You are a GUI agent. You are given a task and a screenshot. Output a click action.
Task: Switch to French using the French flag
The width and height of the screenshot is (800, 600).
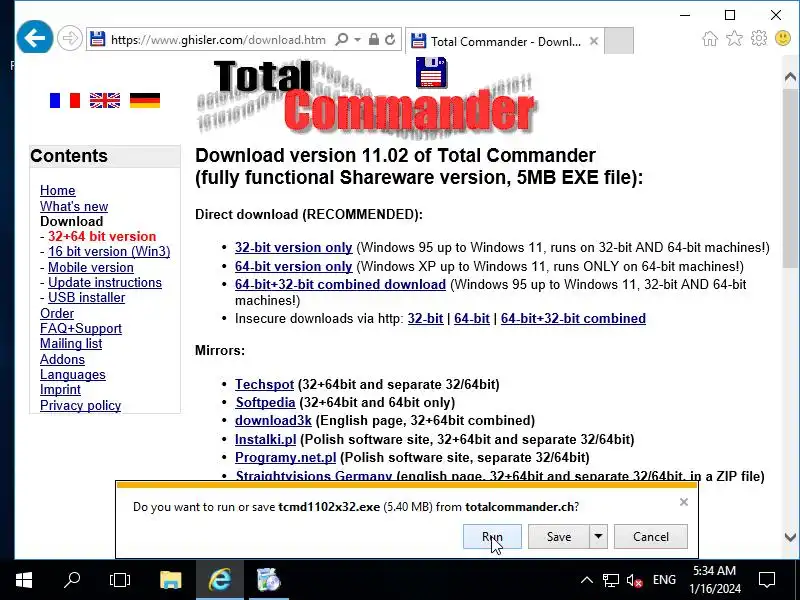pos(65,101)
